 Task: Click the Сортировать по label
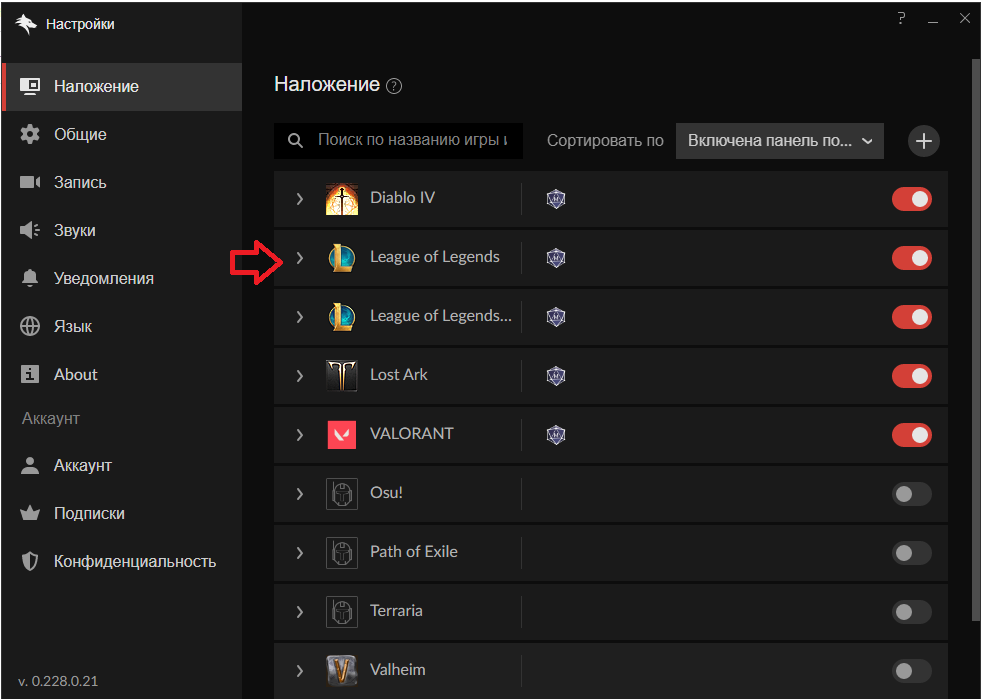605,141
